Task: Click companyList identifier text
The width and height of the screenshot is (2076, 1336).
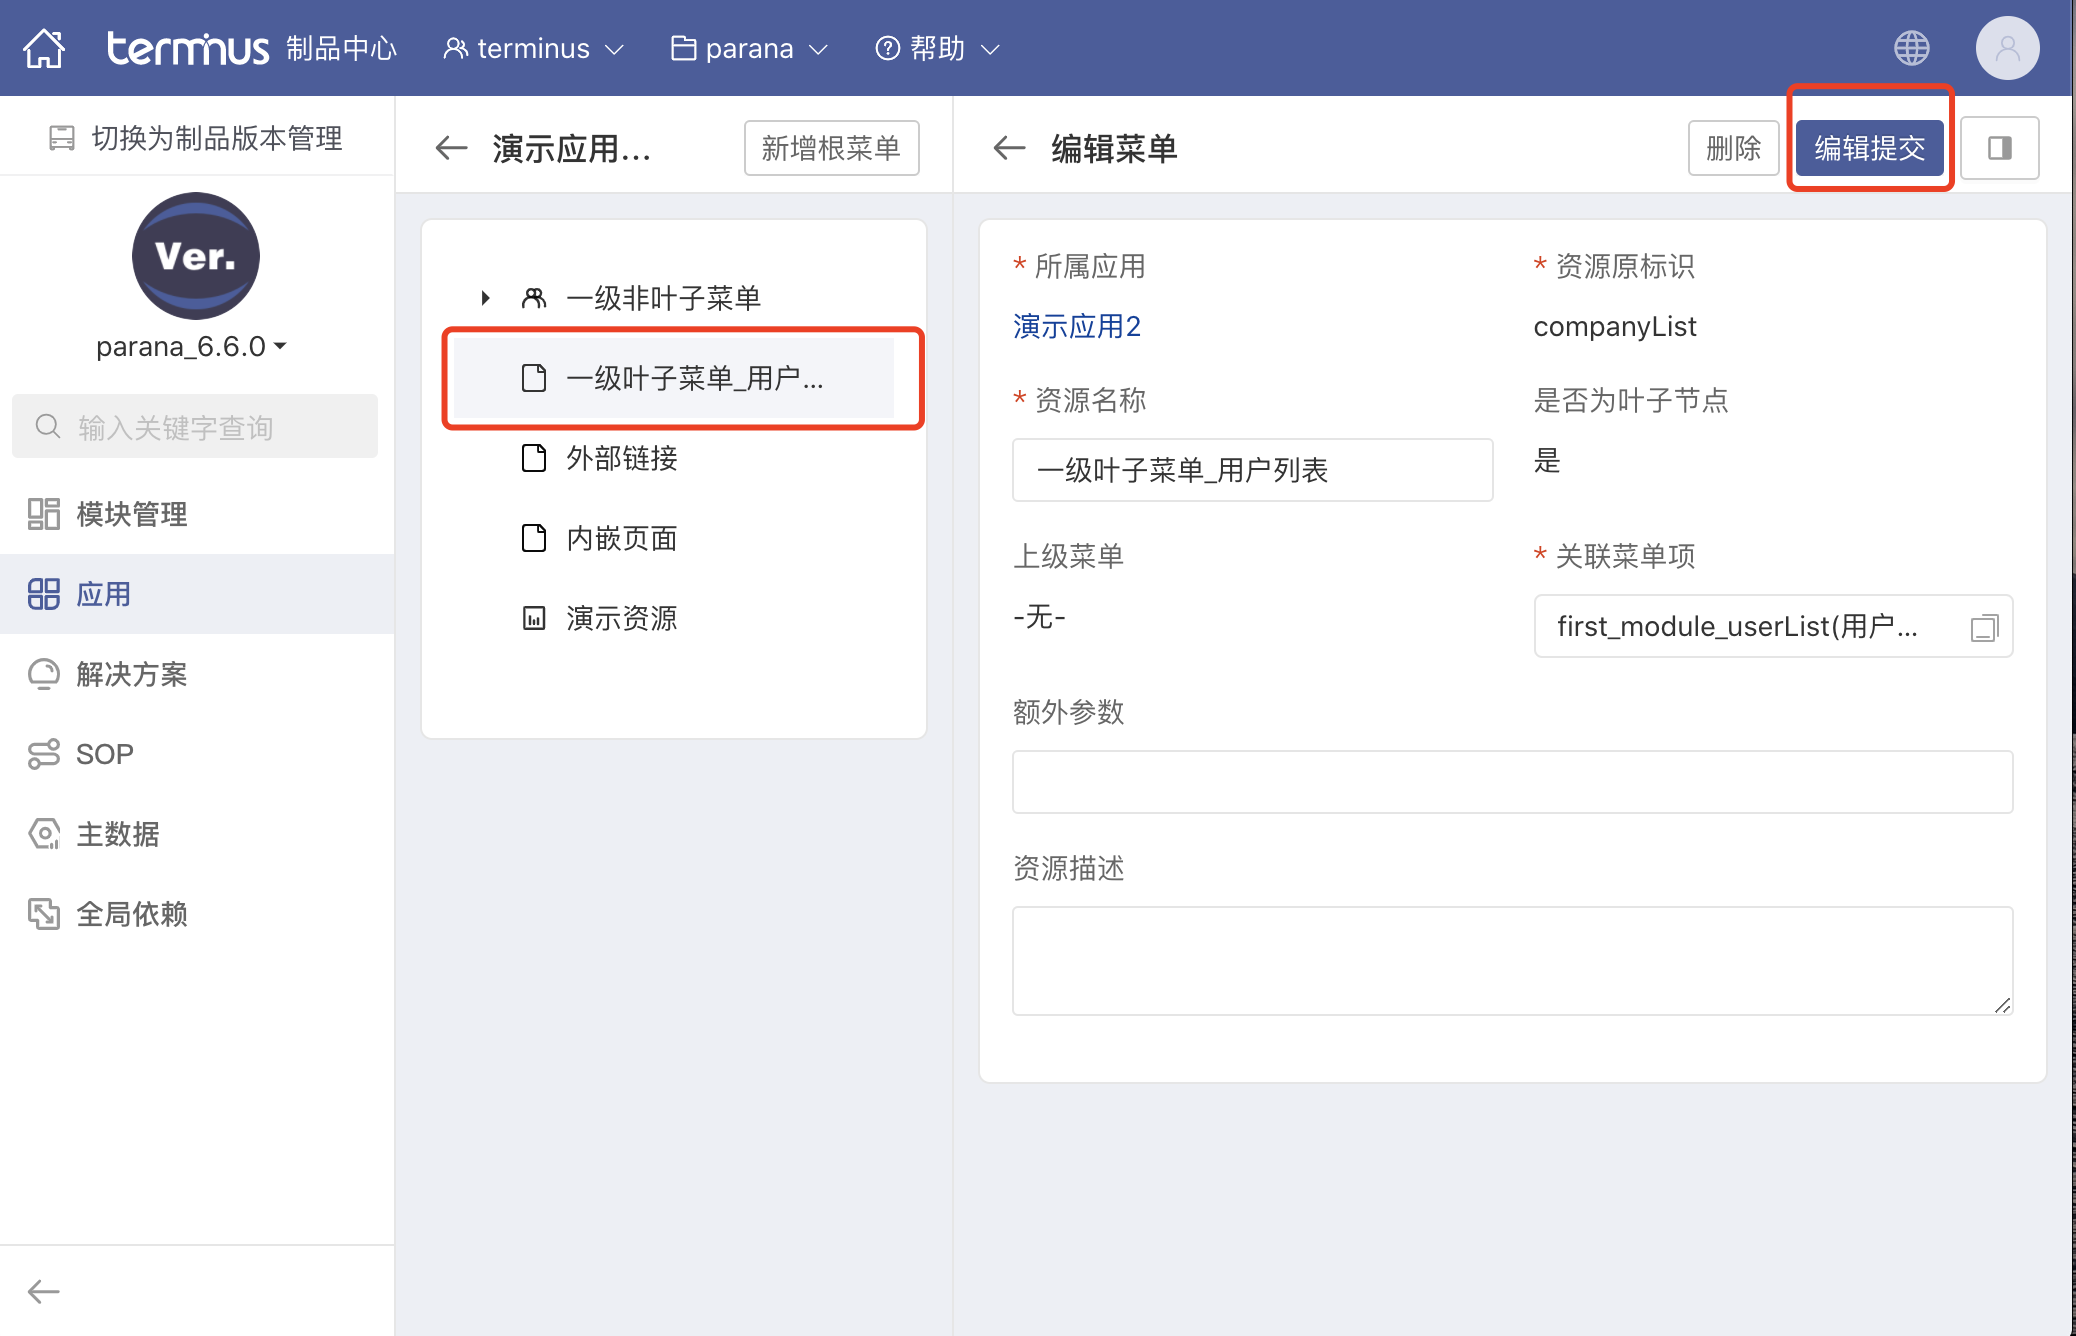Action: click(x=1615, y=326)
